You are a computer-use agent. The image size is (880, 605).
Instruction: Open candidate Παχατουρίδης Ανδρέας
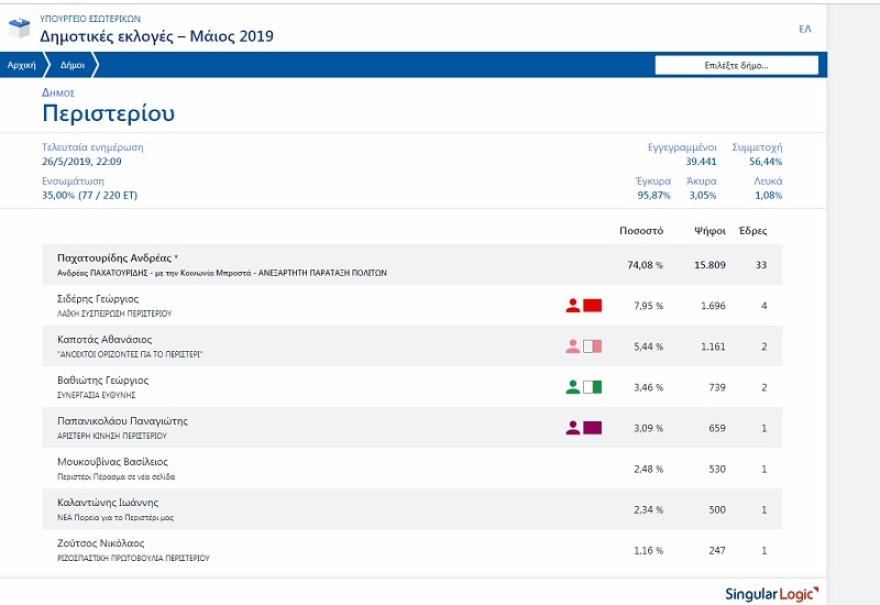pos(117,258)
